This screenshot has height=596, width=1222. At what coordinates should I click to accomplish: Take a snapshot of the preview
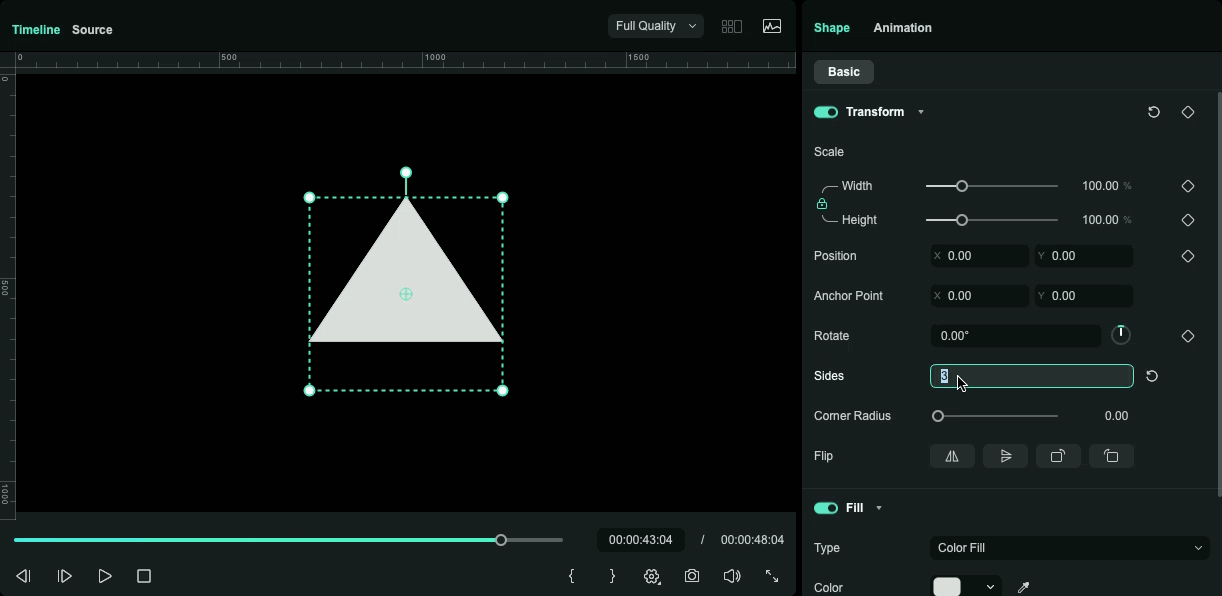tap(692, 576)
